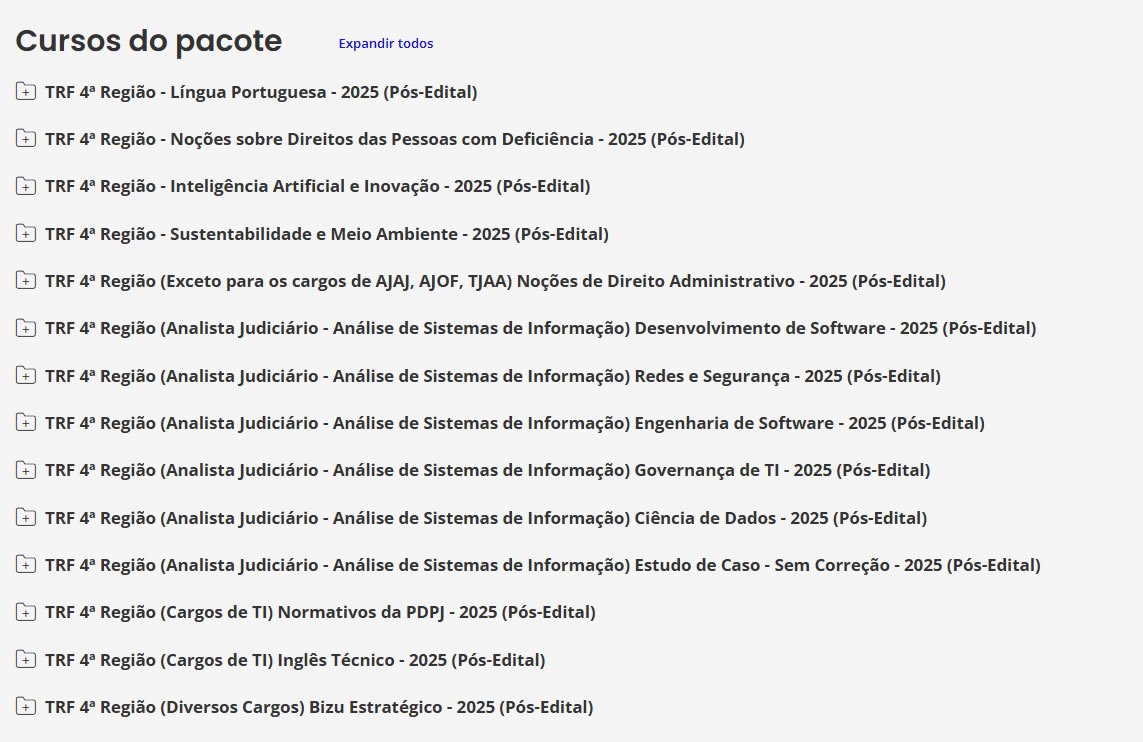1143x742 pixels.
Task: Select the Inglês Técnico course title
Action: coord(295,660)
